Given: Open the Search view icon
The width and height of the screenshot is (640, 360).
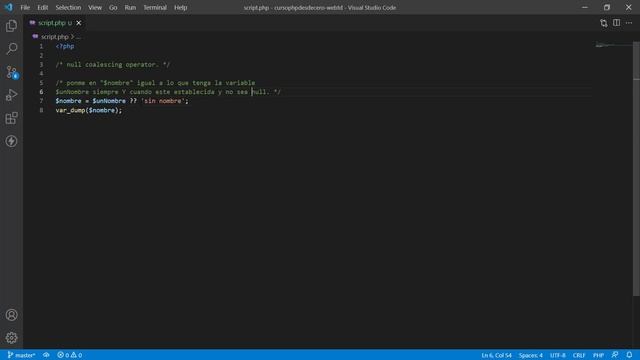Looking at the screenshot, I should pos(11,49).
